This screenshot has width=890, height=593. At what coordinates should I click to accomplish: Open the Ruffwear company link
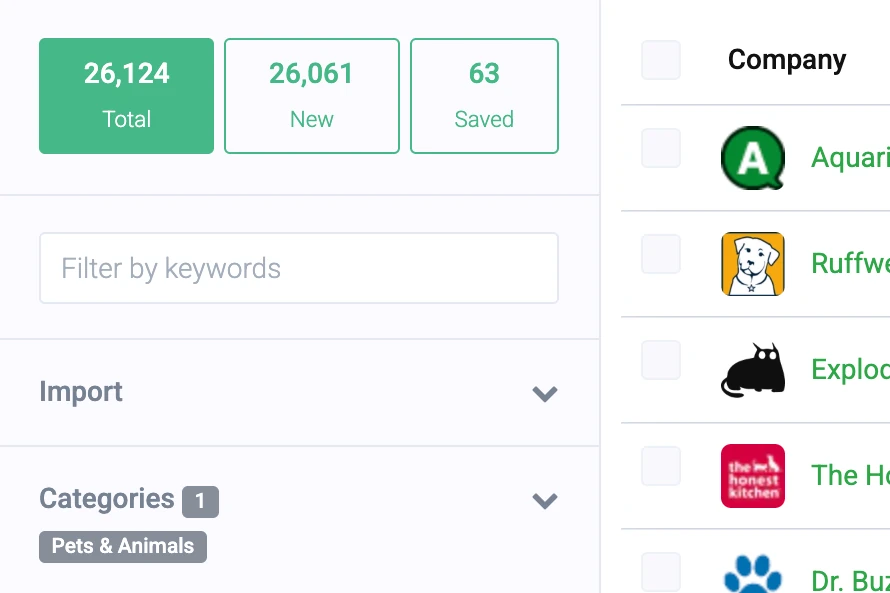(850, 264)
